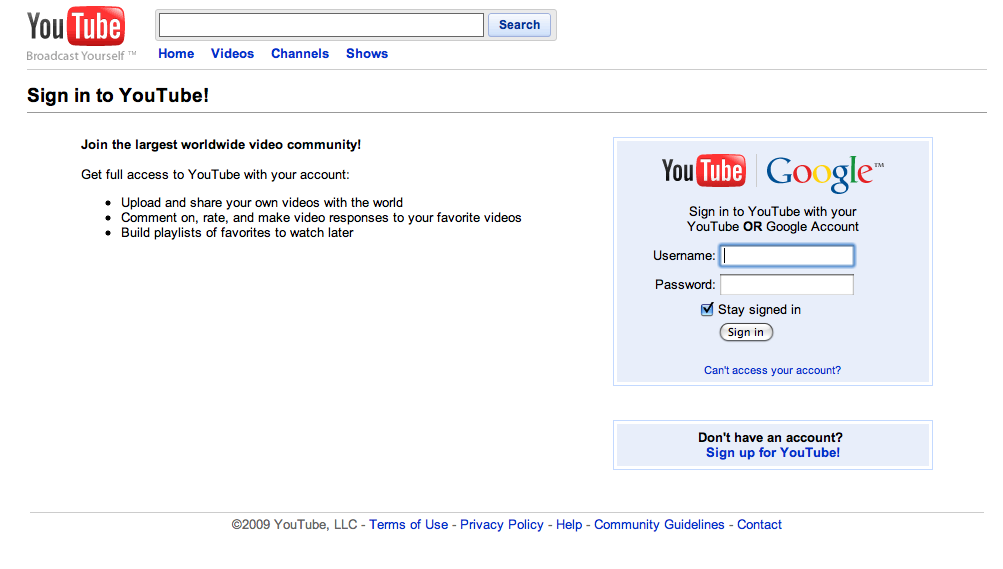Click the 'Don't have an account?' text

pyautogui.click(x=770, y=437)
